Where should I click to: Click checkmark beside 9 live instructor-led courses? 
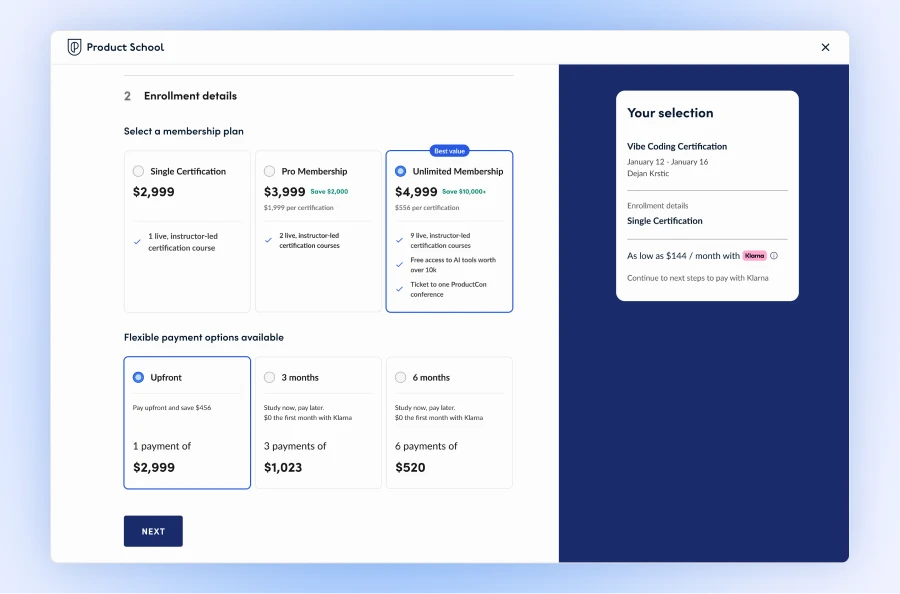point(399,240)
